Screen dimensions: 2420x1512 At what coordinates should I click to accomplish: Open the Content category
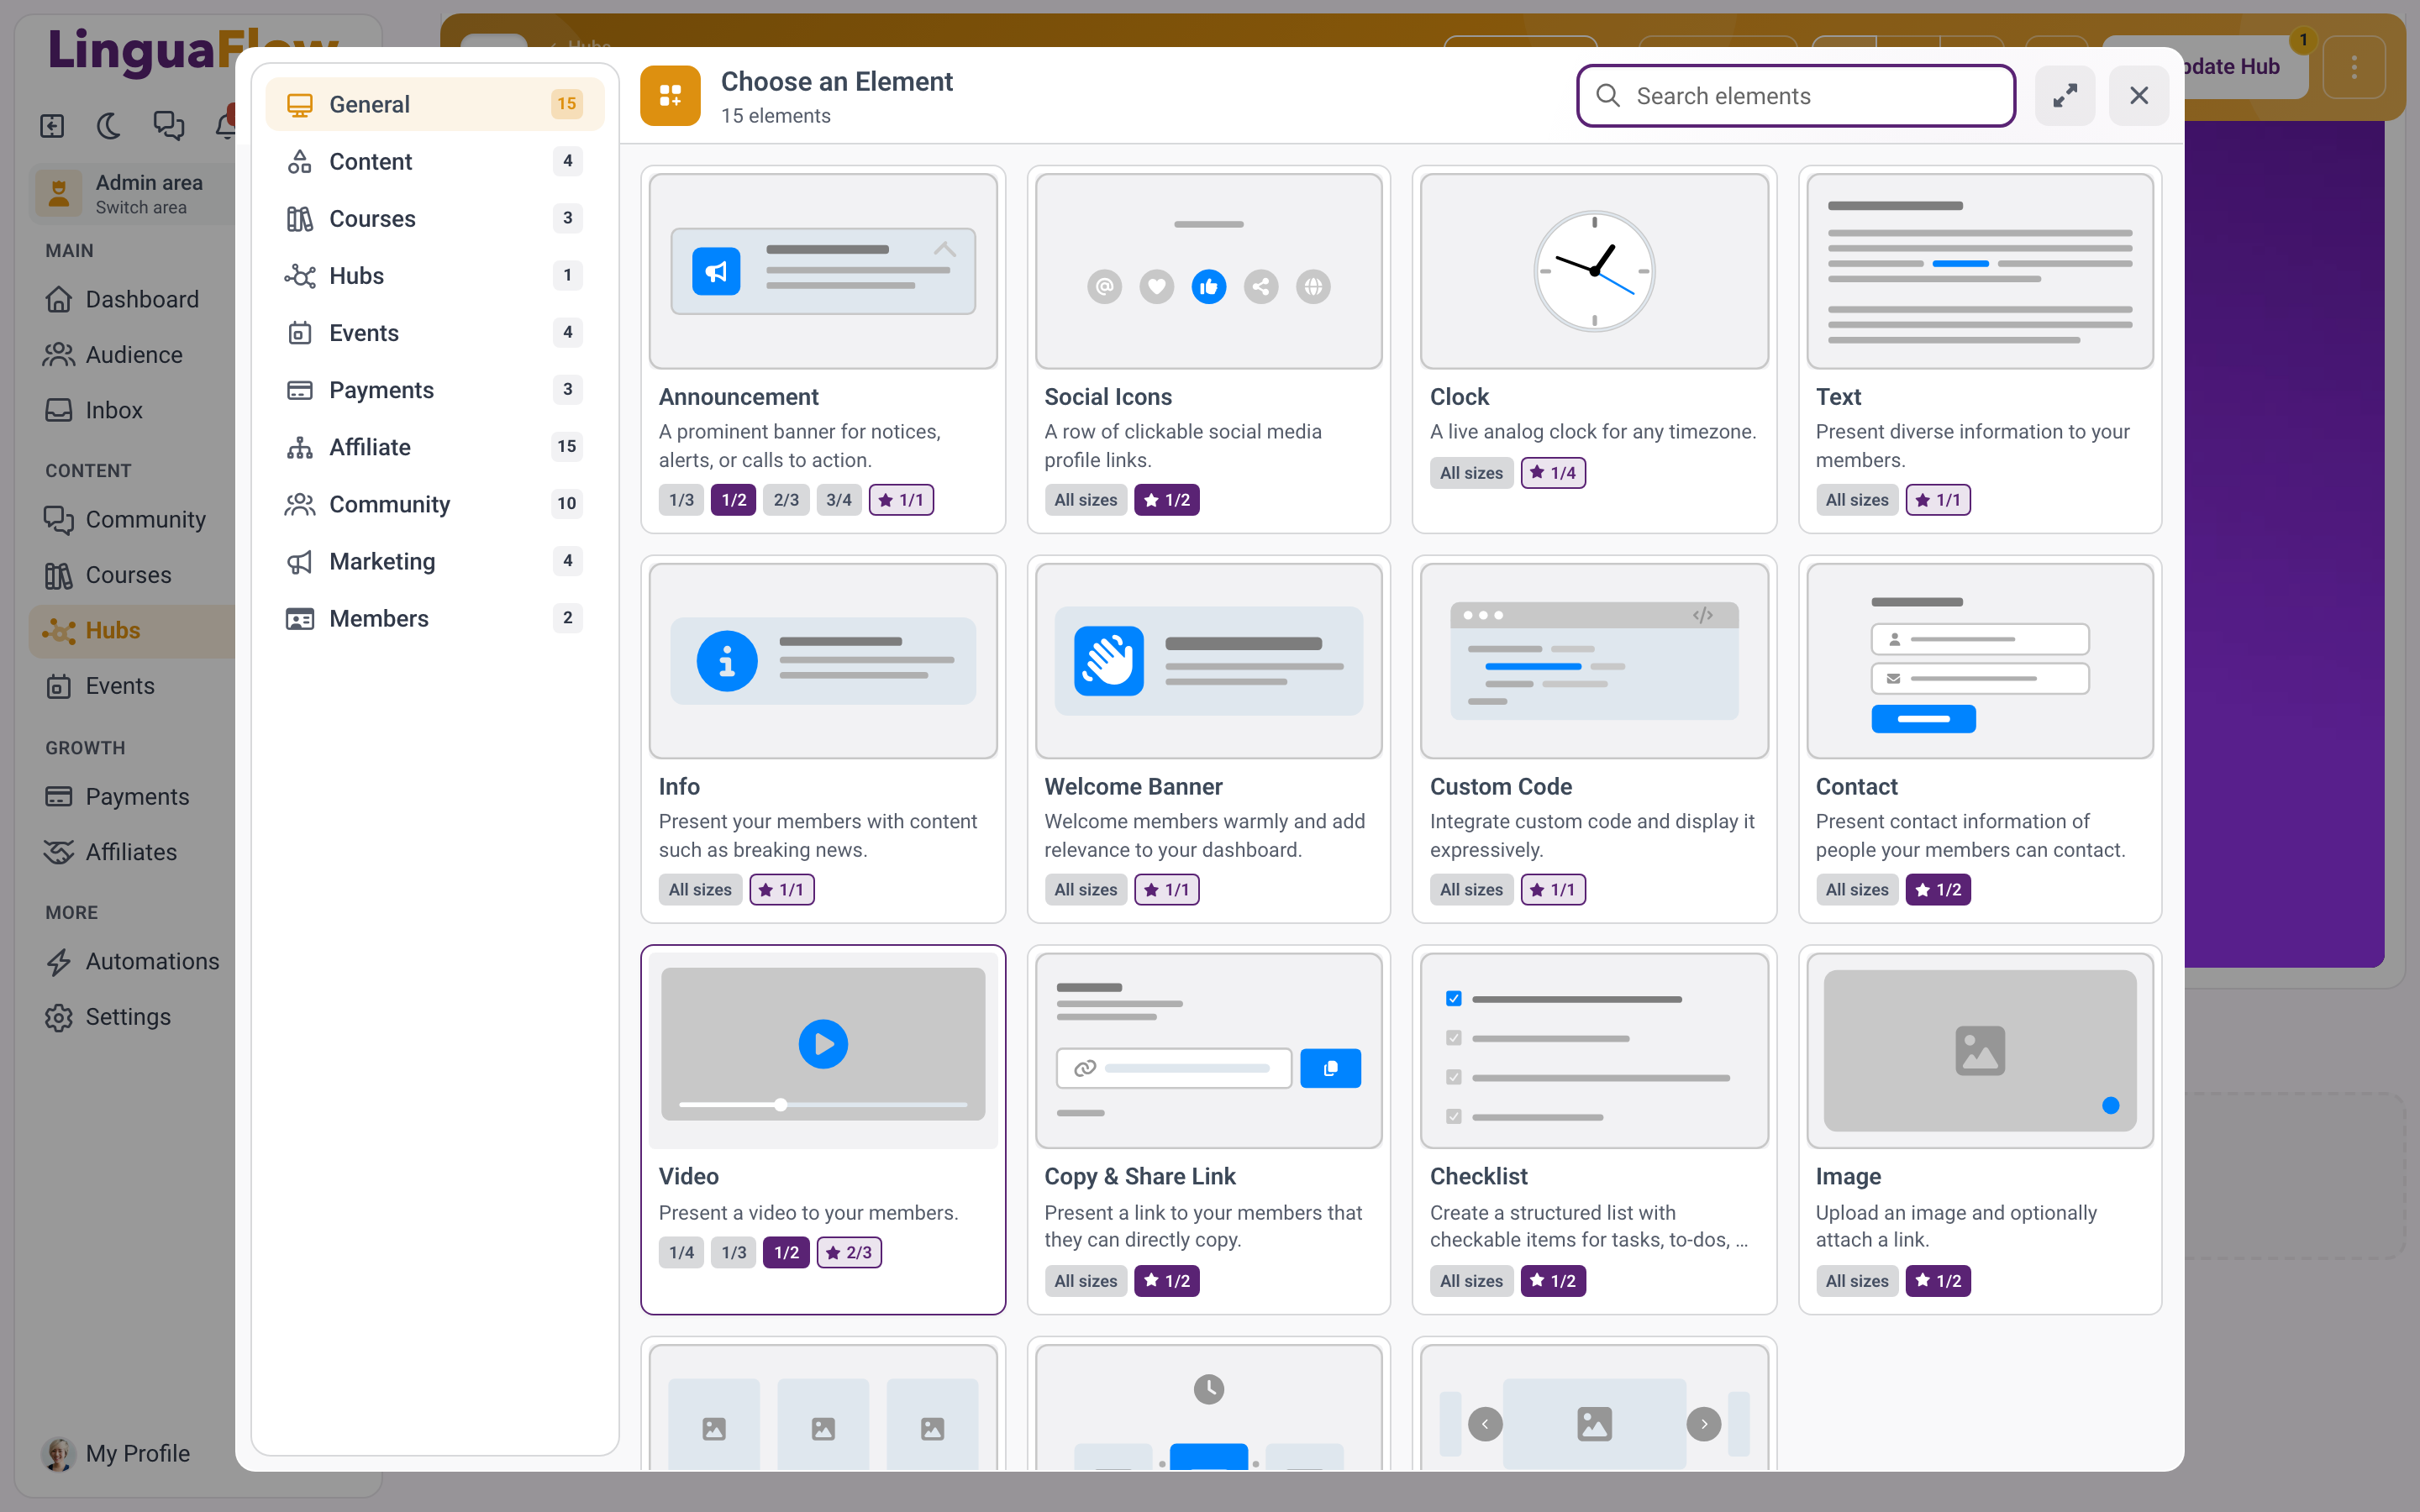[435, 161]
